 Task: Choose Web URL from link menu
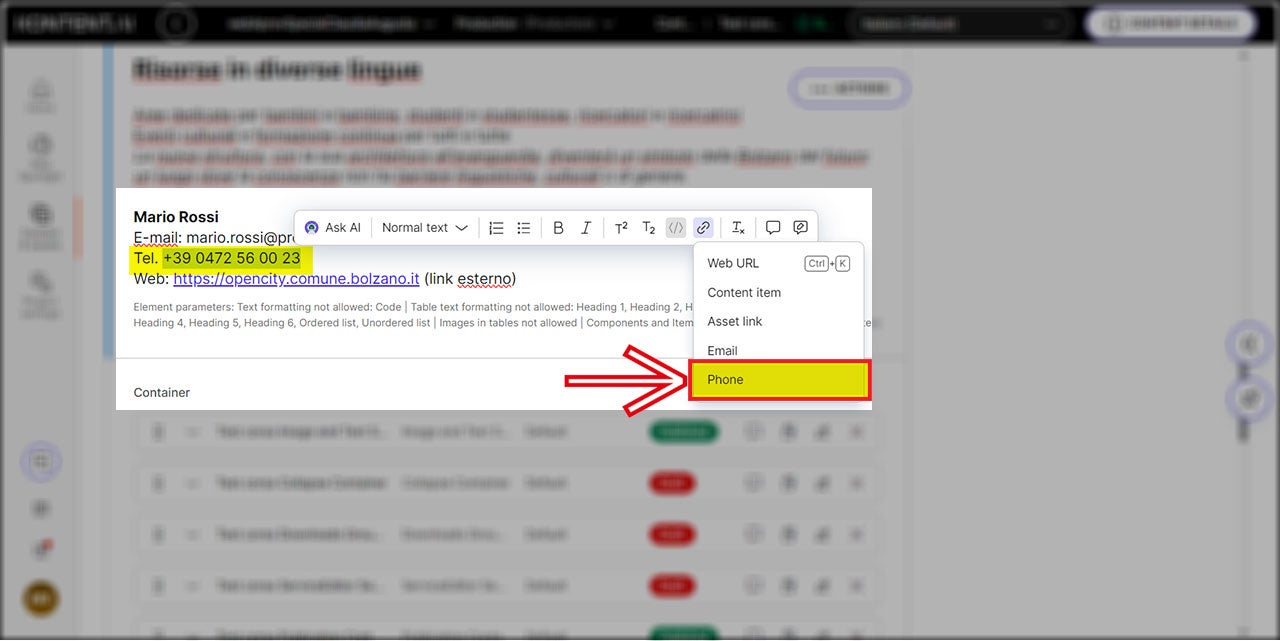click(733, 263)
